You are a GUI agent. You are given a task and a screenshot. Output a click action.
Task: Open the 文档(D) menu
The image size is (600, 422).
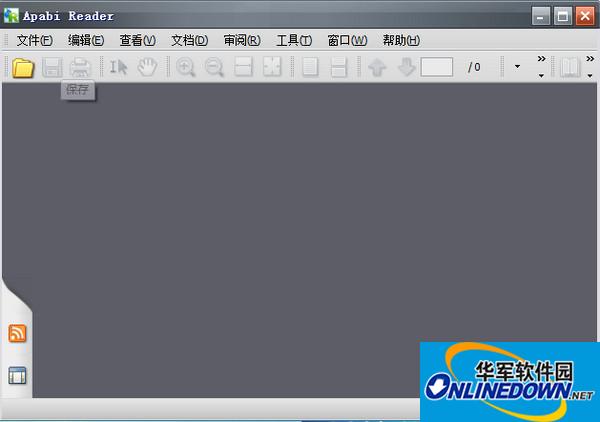[190, 40]
